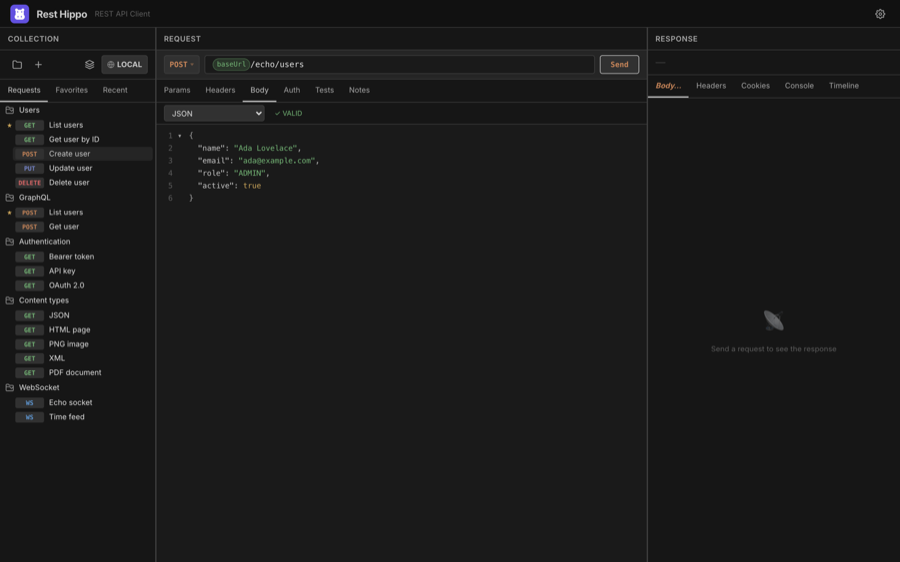Collapse the JSON object fold arrow on line 1
The width and height of the screenshot is (900, 562).
click(x=180, y=136)
